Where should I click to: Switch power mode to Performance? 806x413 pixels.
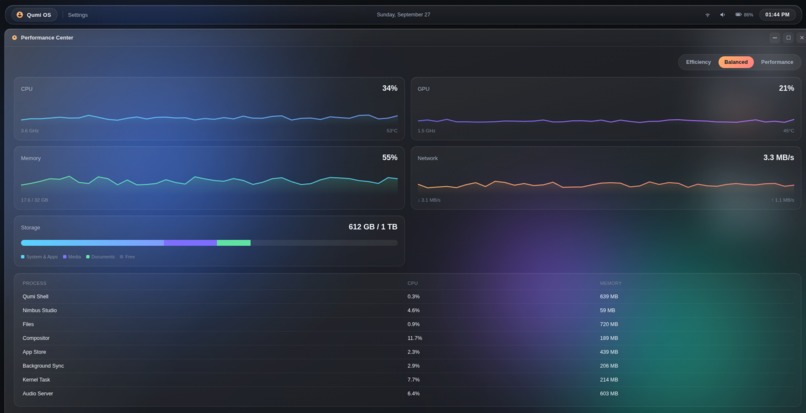coord(777,62)
